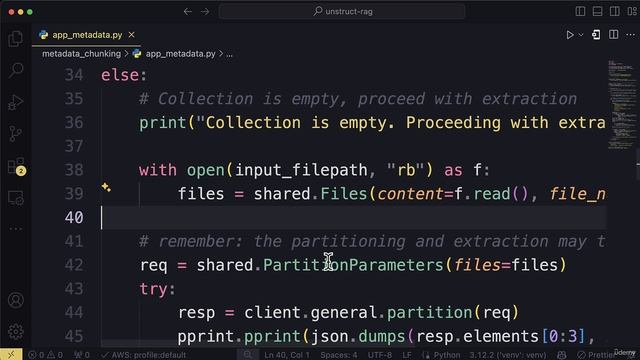Open the run button dropdown chevron
This screenshot has width=640, height=360.
pyautogui.click(x=581, y=35)
